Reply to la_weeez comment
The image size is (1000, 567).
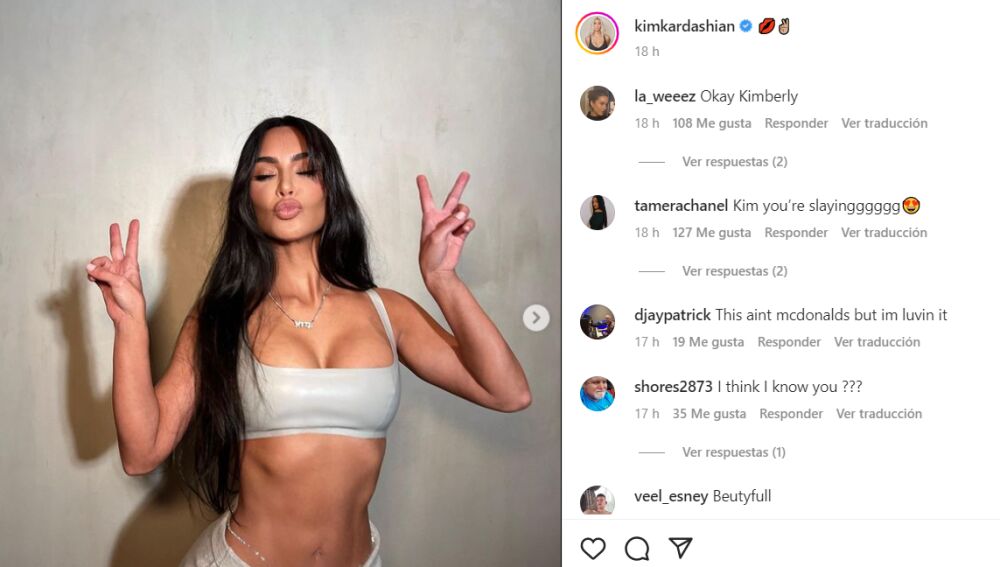[796, 123]
